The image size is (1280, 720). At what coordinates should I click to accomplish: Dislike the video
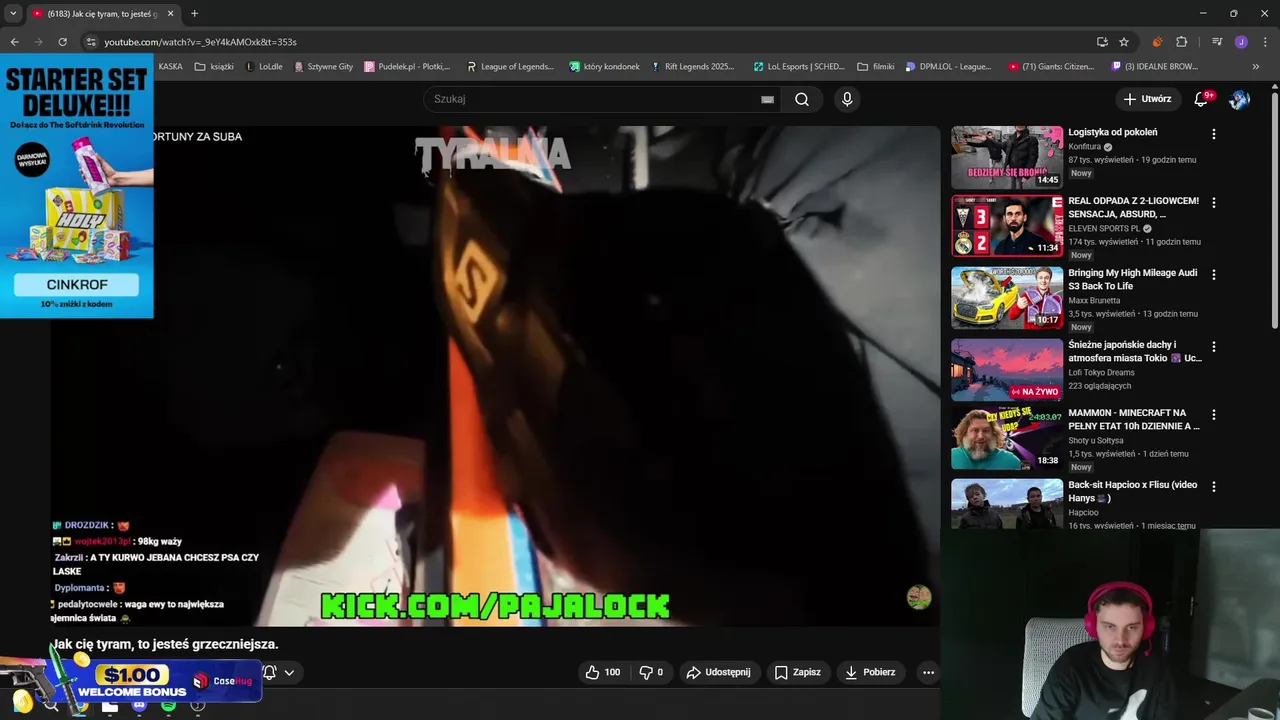pos(651,672)
